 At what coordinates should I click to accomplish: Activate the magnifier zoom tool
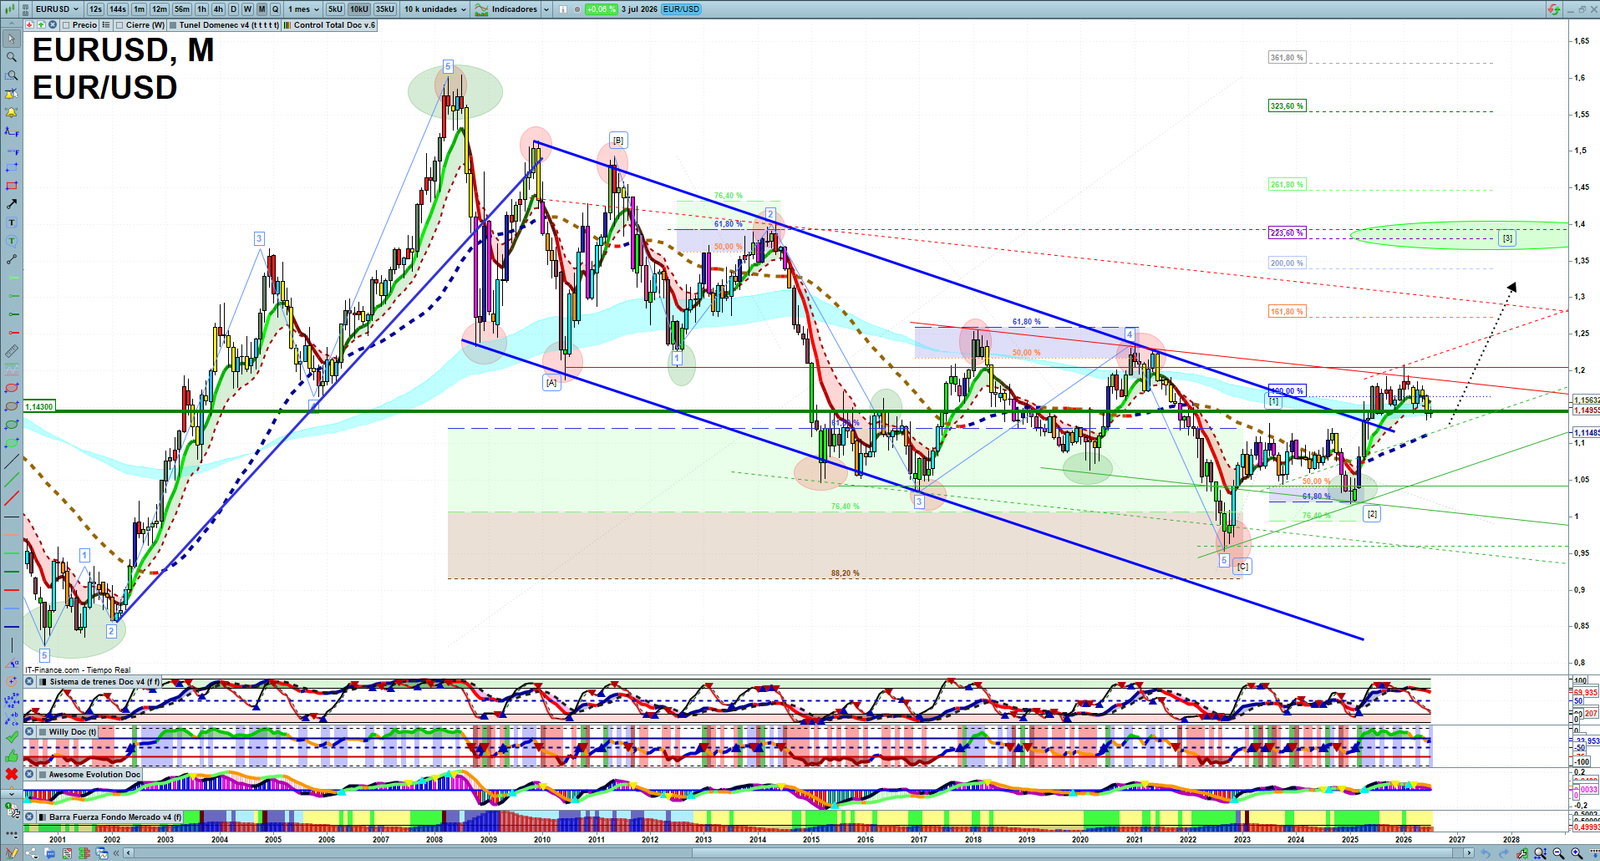12,57
